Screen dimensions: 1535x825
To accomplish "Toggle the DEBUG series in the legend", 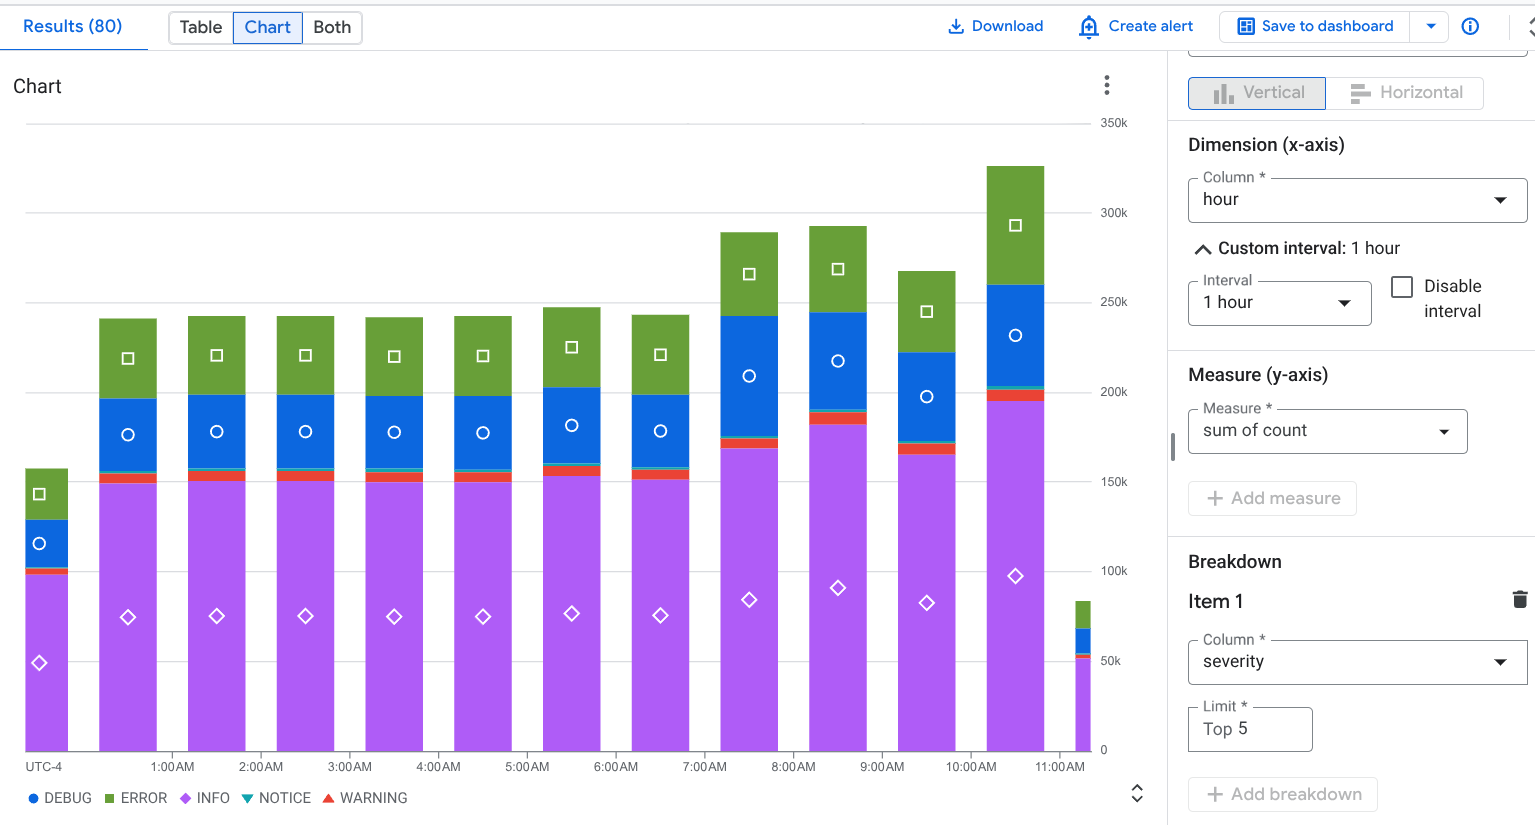I will point(60,798).
